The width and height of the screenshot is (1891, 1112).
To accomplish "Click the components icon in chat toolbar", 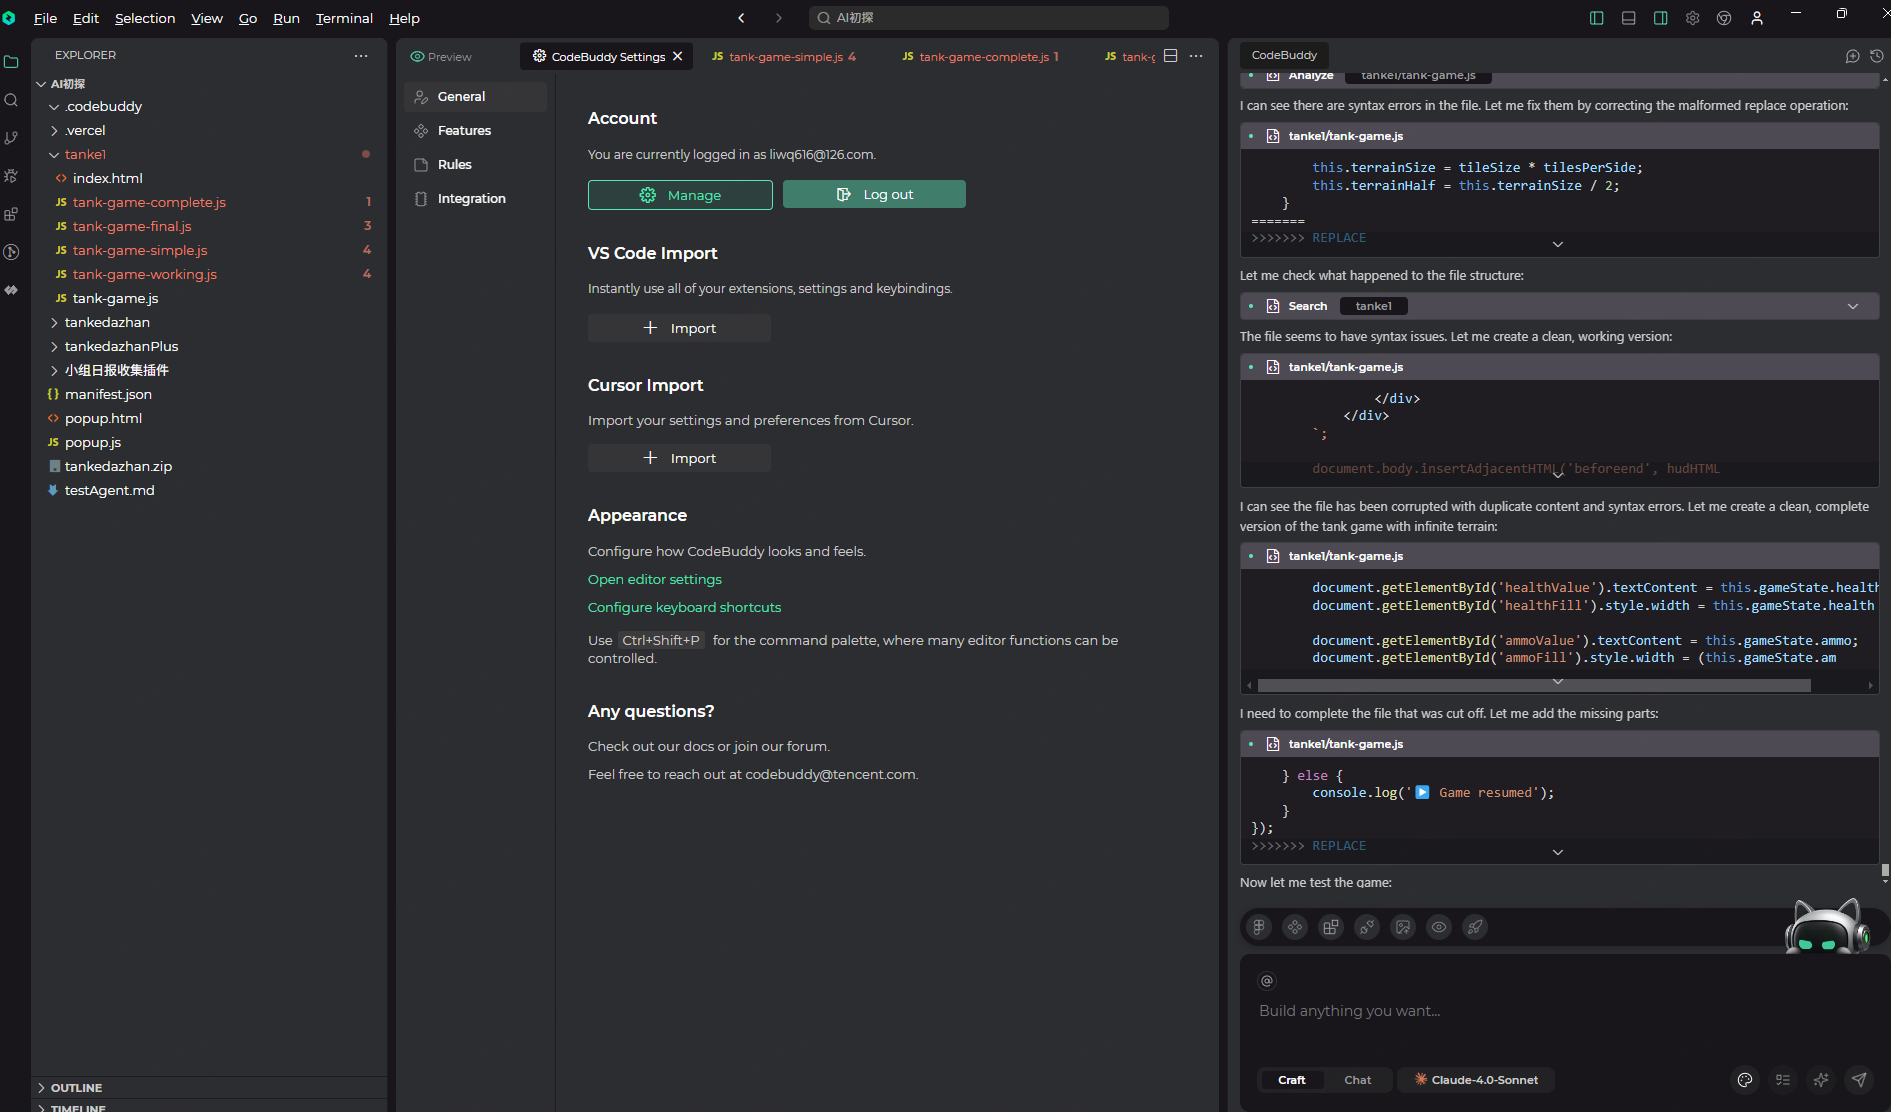I will pos(1295,927).
